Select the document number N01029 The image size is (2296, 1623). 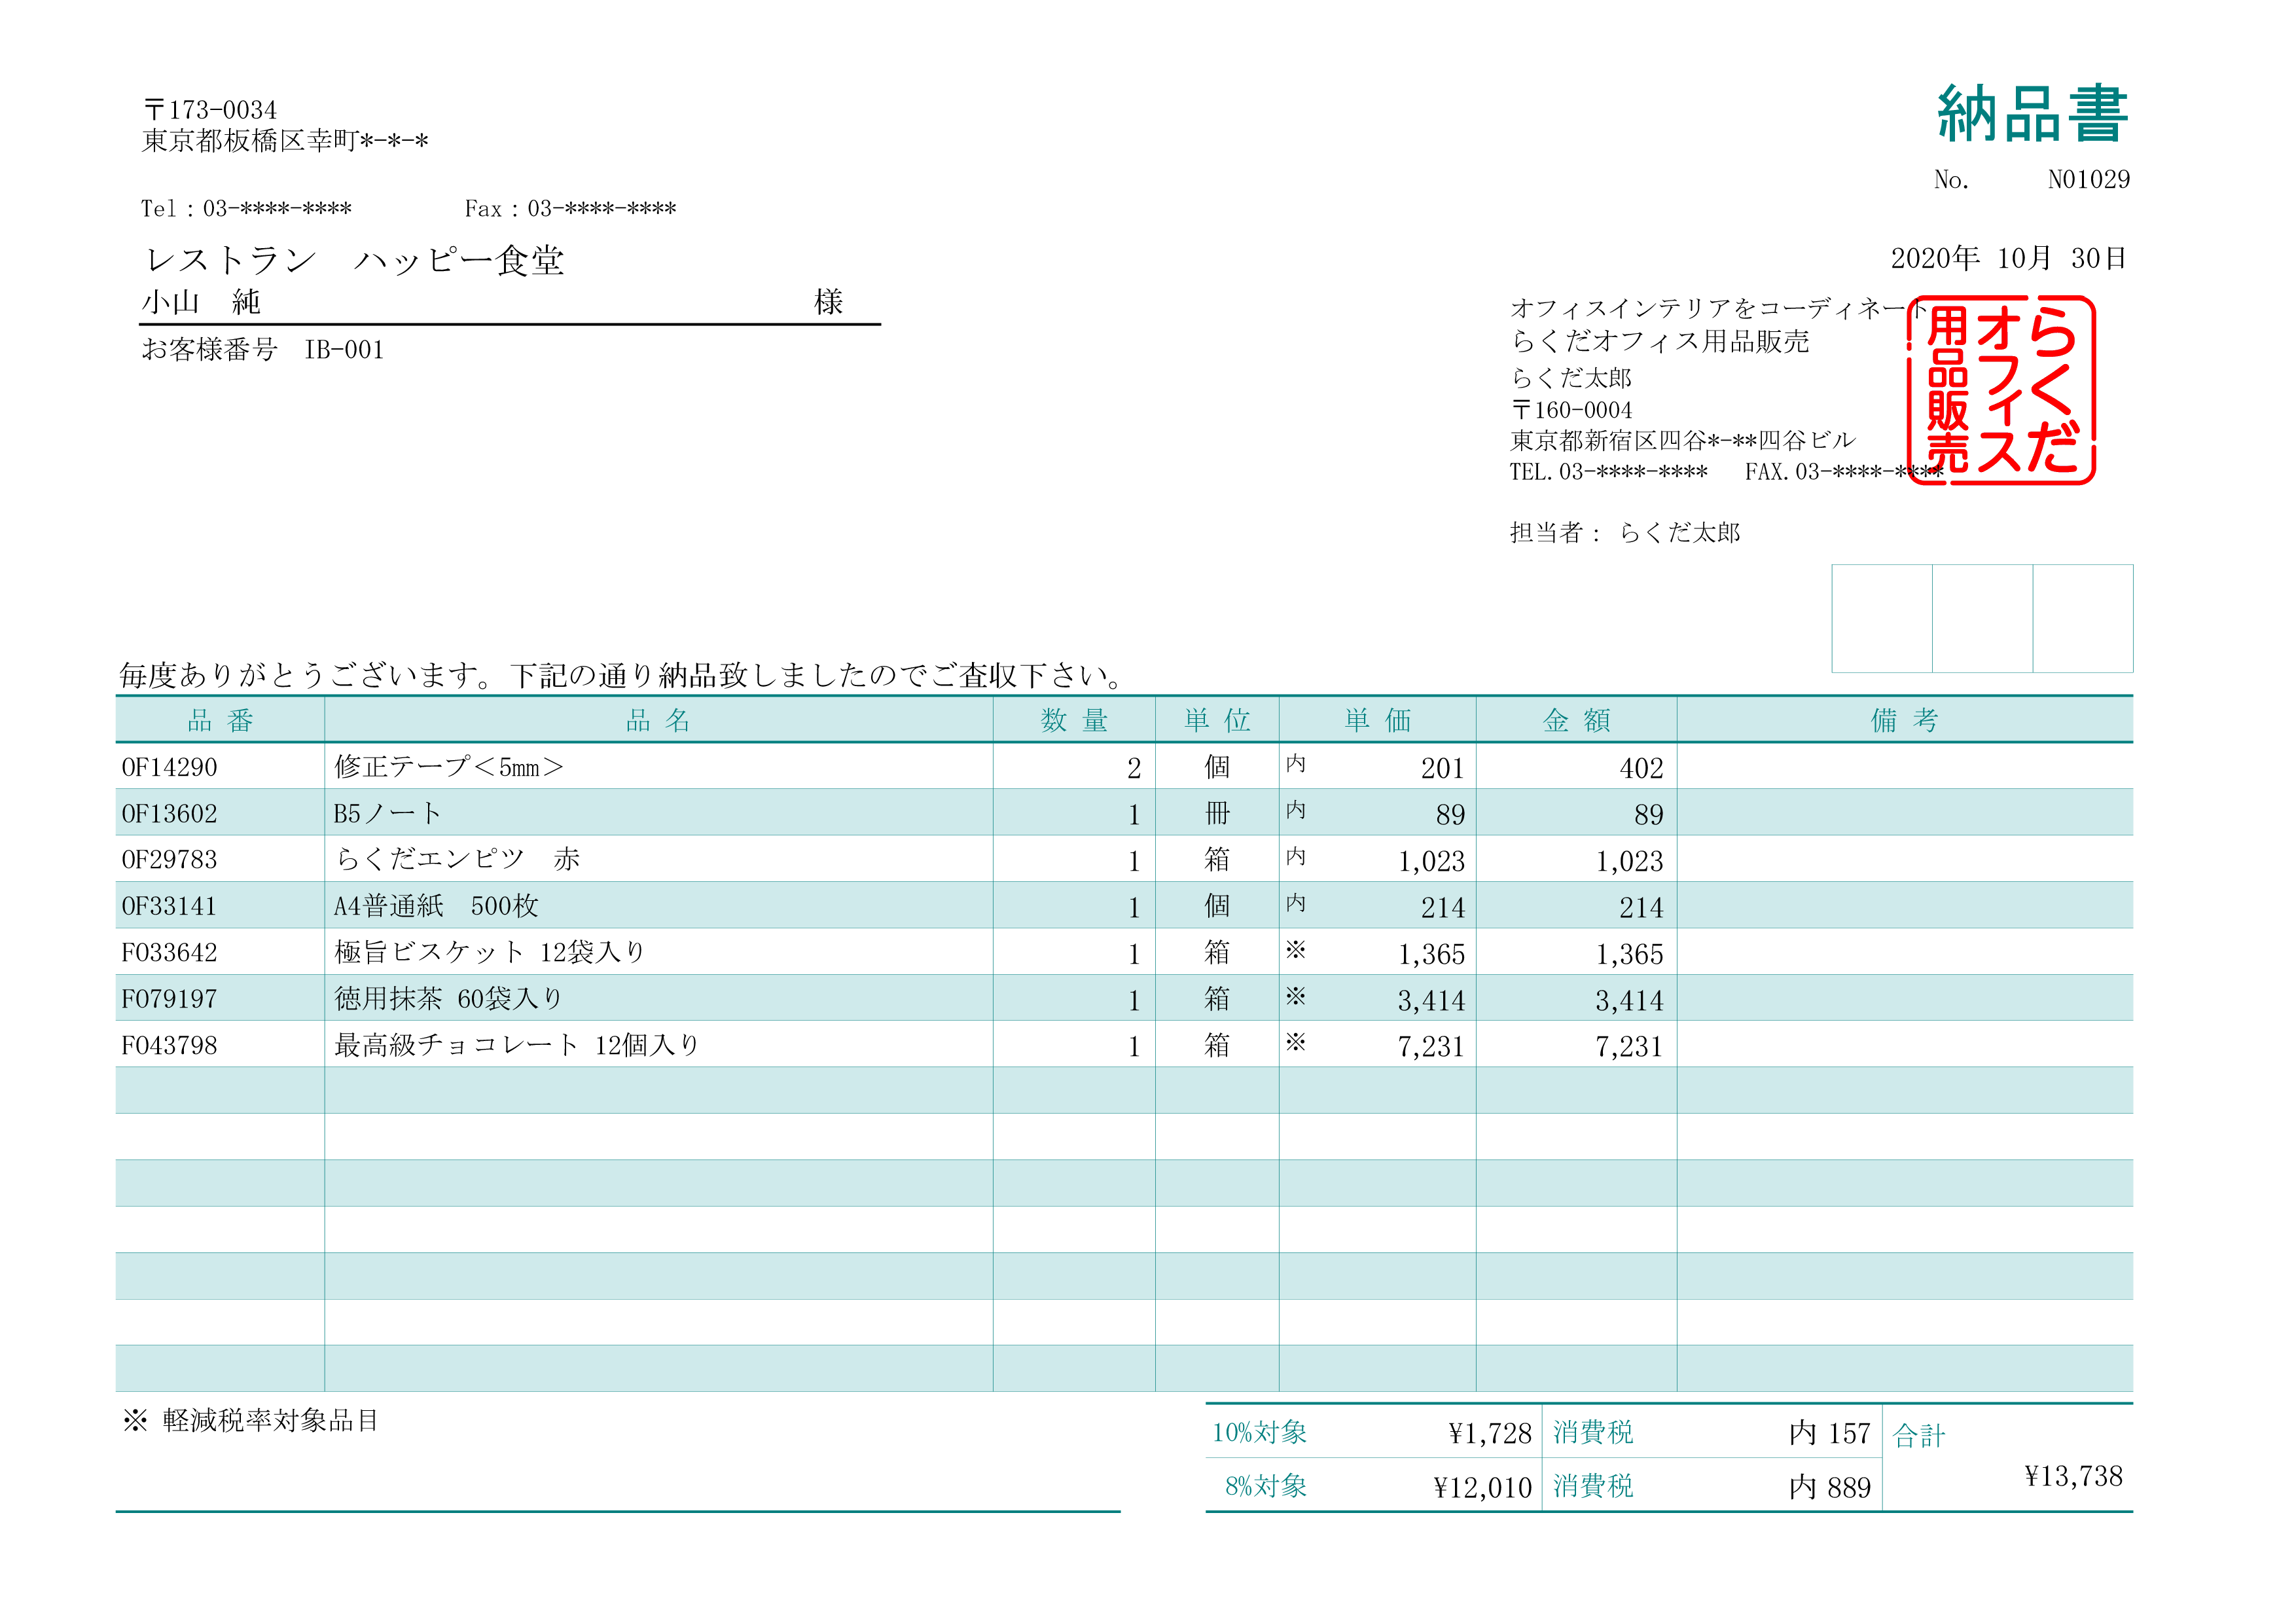point(2088,180)
